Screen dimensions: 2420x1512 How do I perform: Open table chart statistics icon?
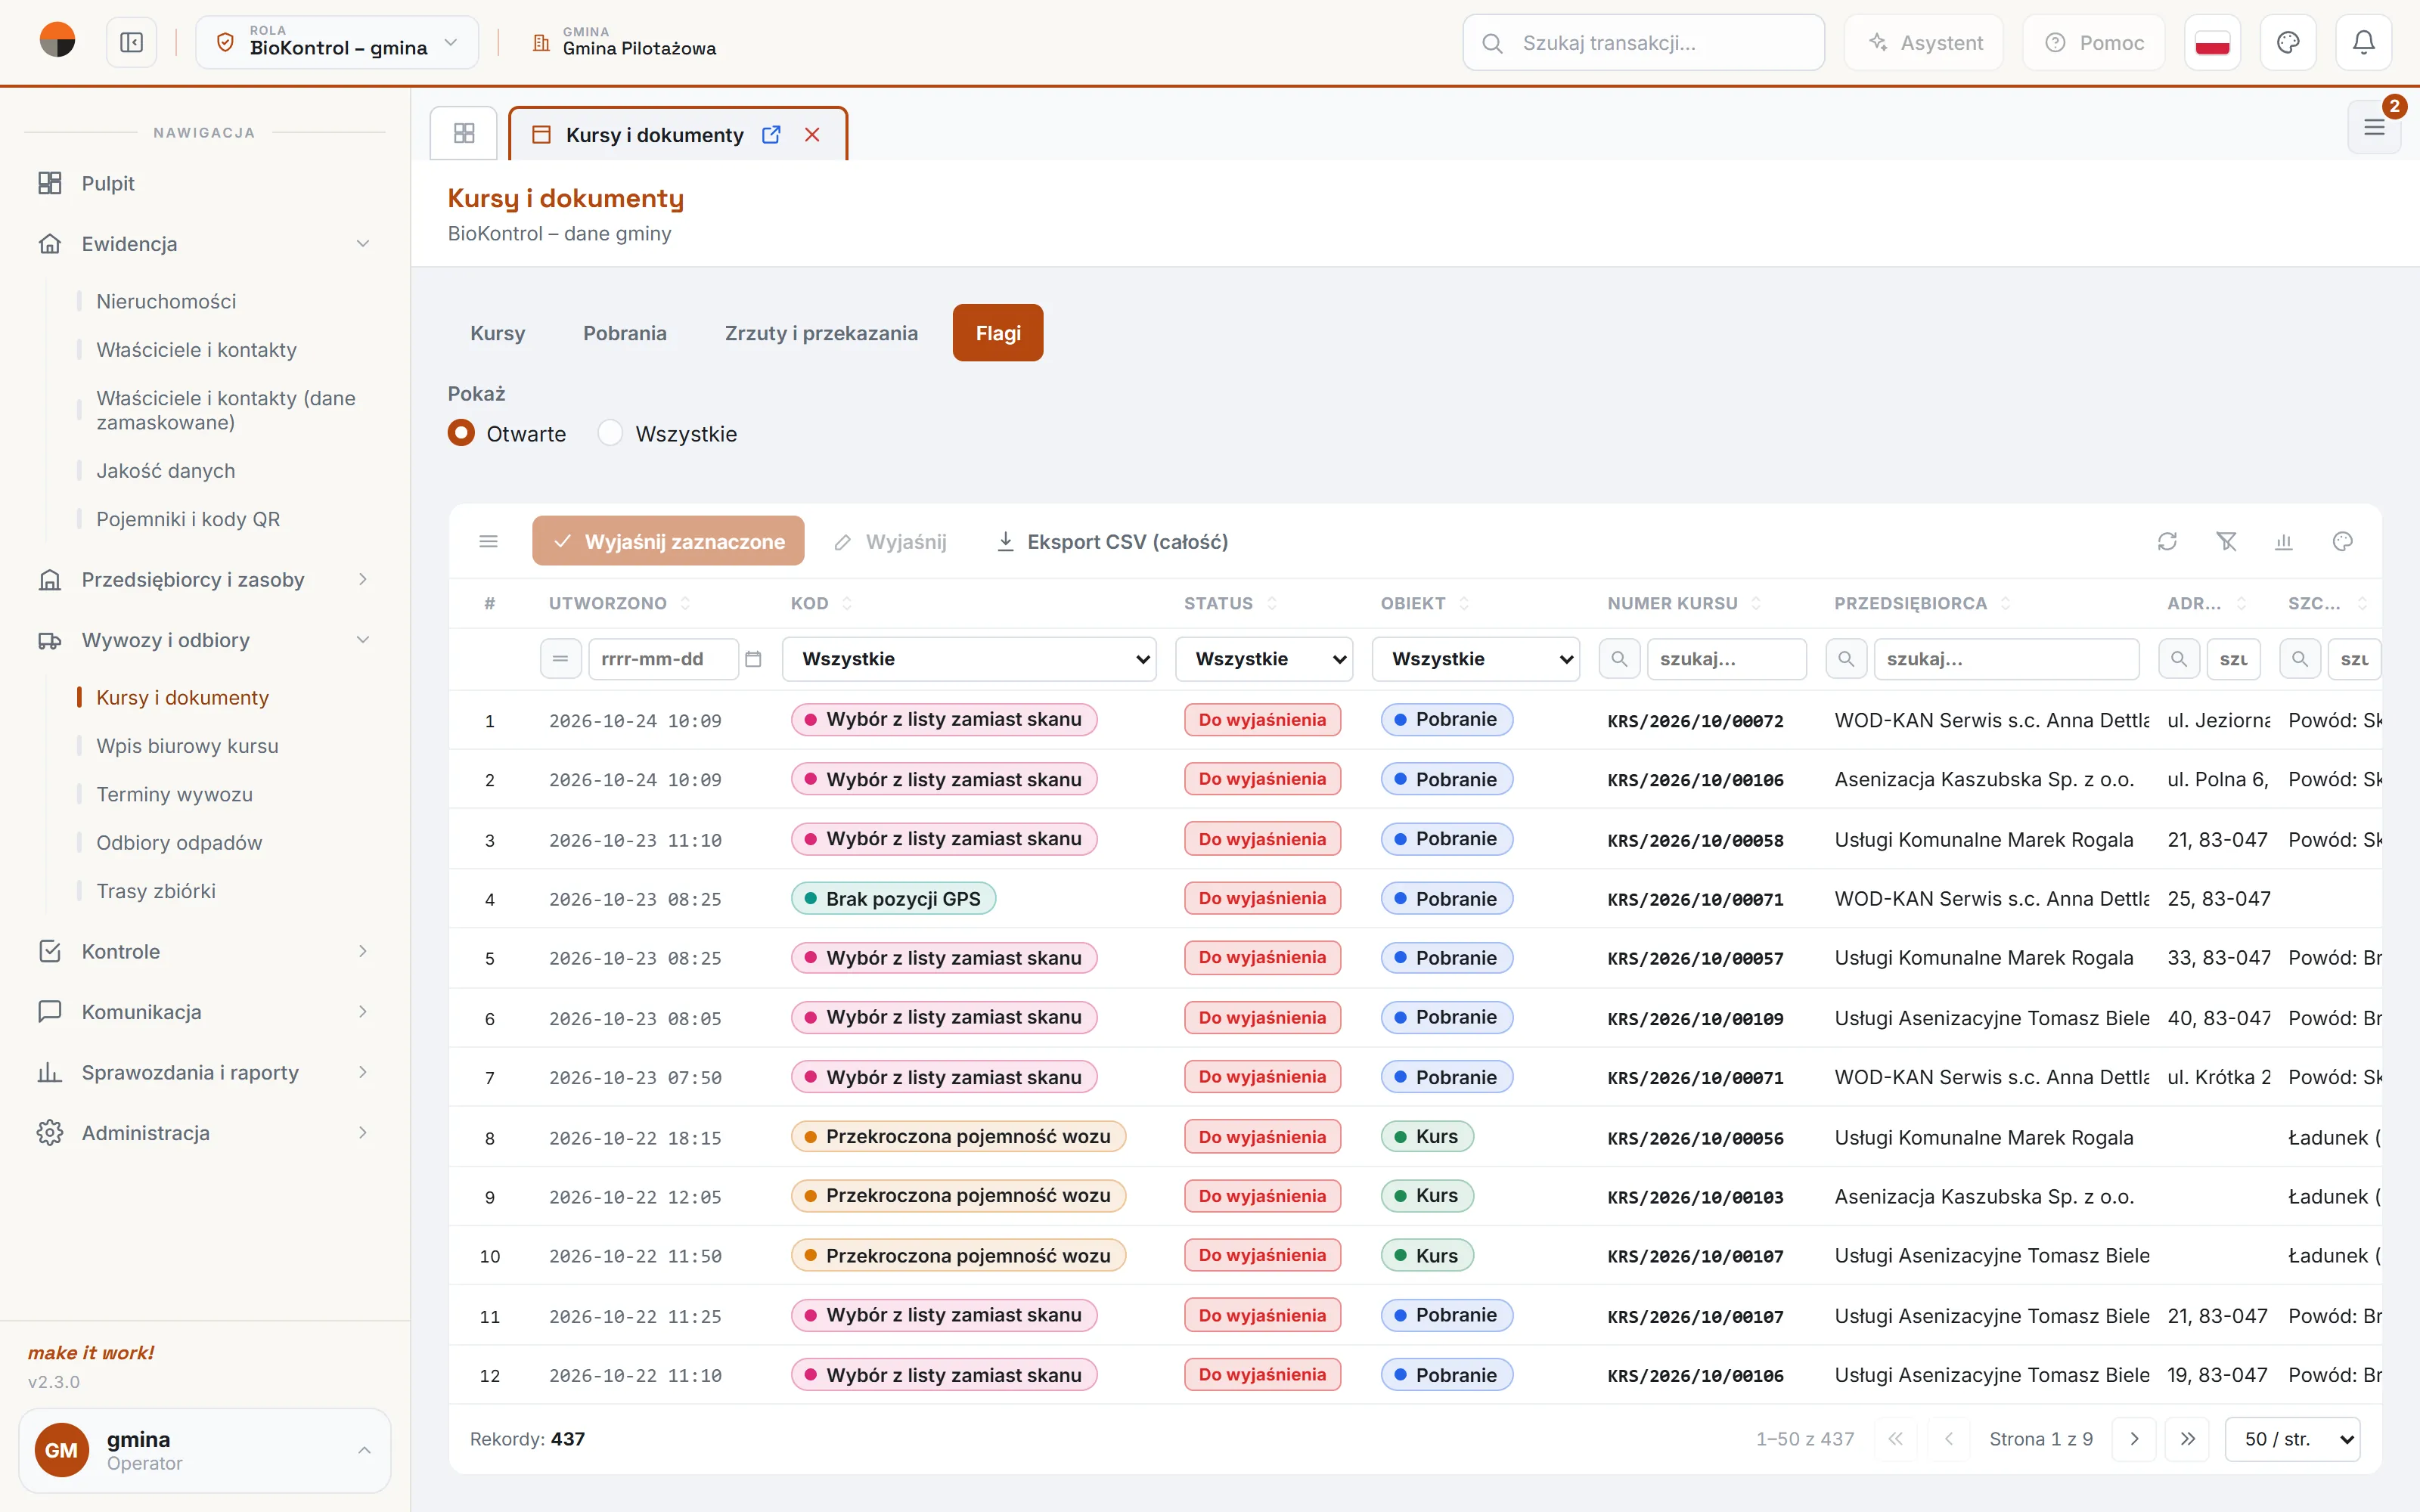[x=2284, y=542]
